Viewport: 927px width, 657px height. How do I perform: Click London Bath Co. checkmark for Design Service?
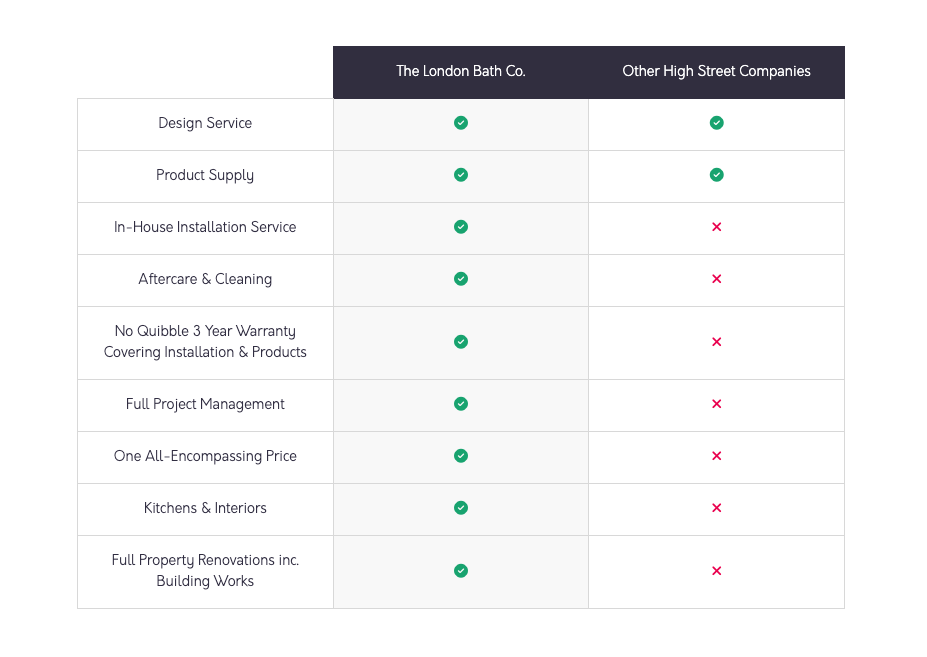coord(461,123)
